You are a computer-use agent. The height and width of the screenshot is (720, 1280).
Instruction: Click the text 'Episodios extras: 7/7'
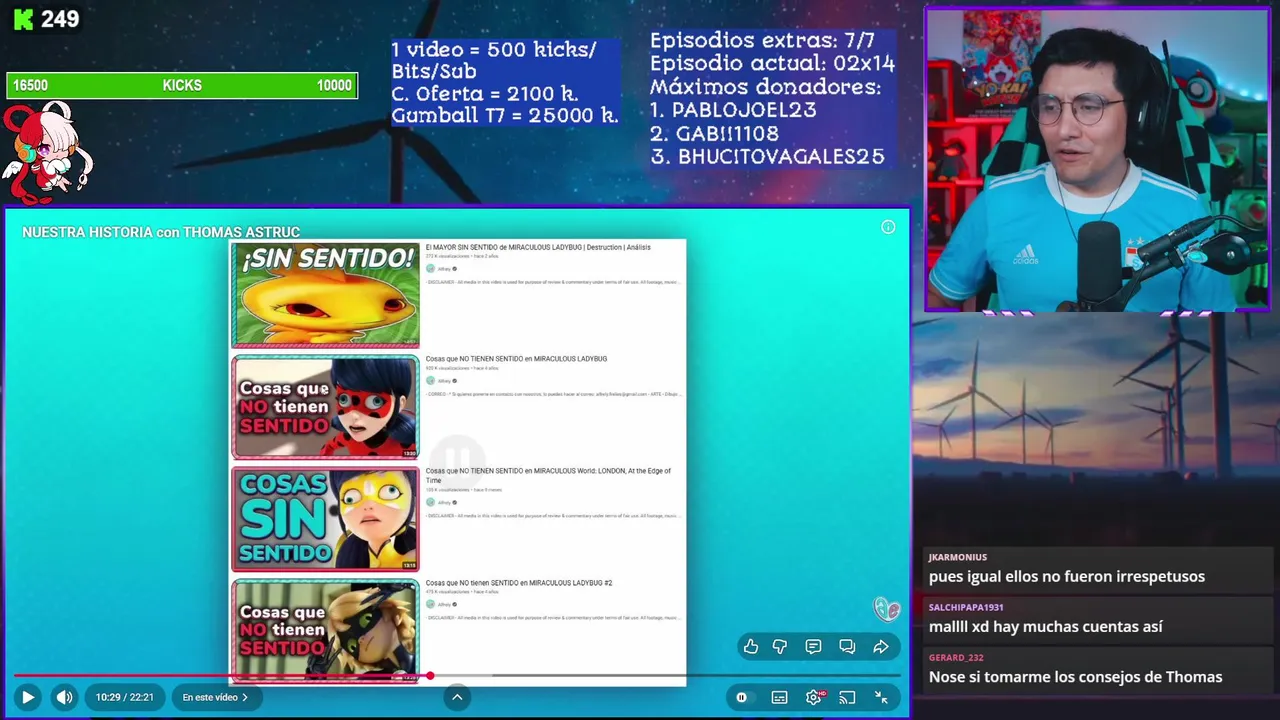762,41
